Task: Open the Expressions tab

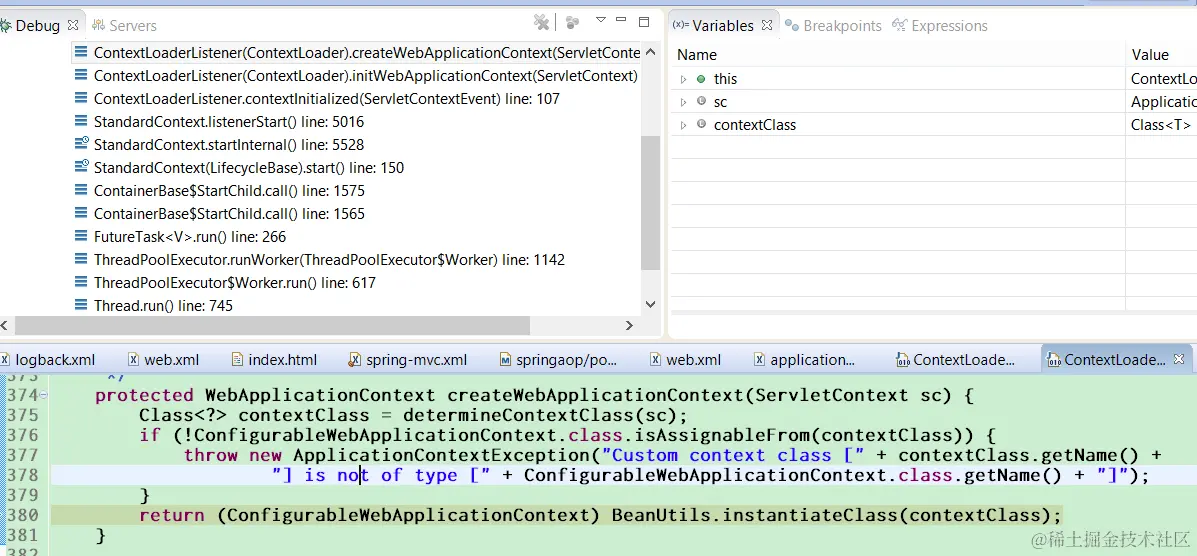Action: (x=940, y=25)
